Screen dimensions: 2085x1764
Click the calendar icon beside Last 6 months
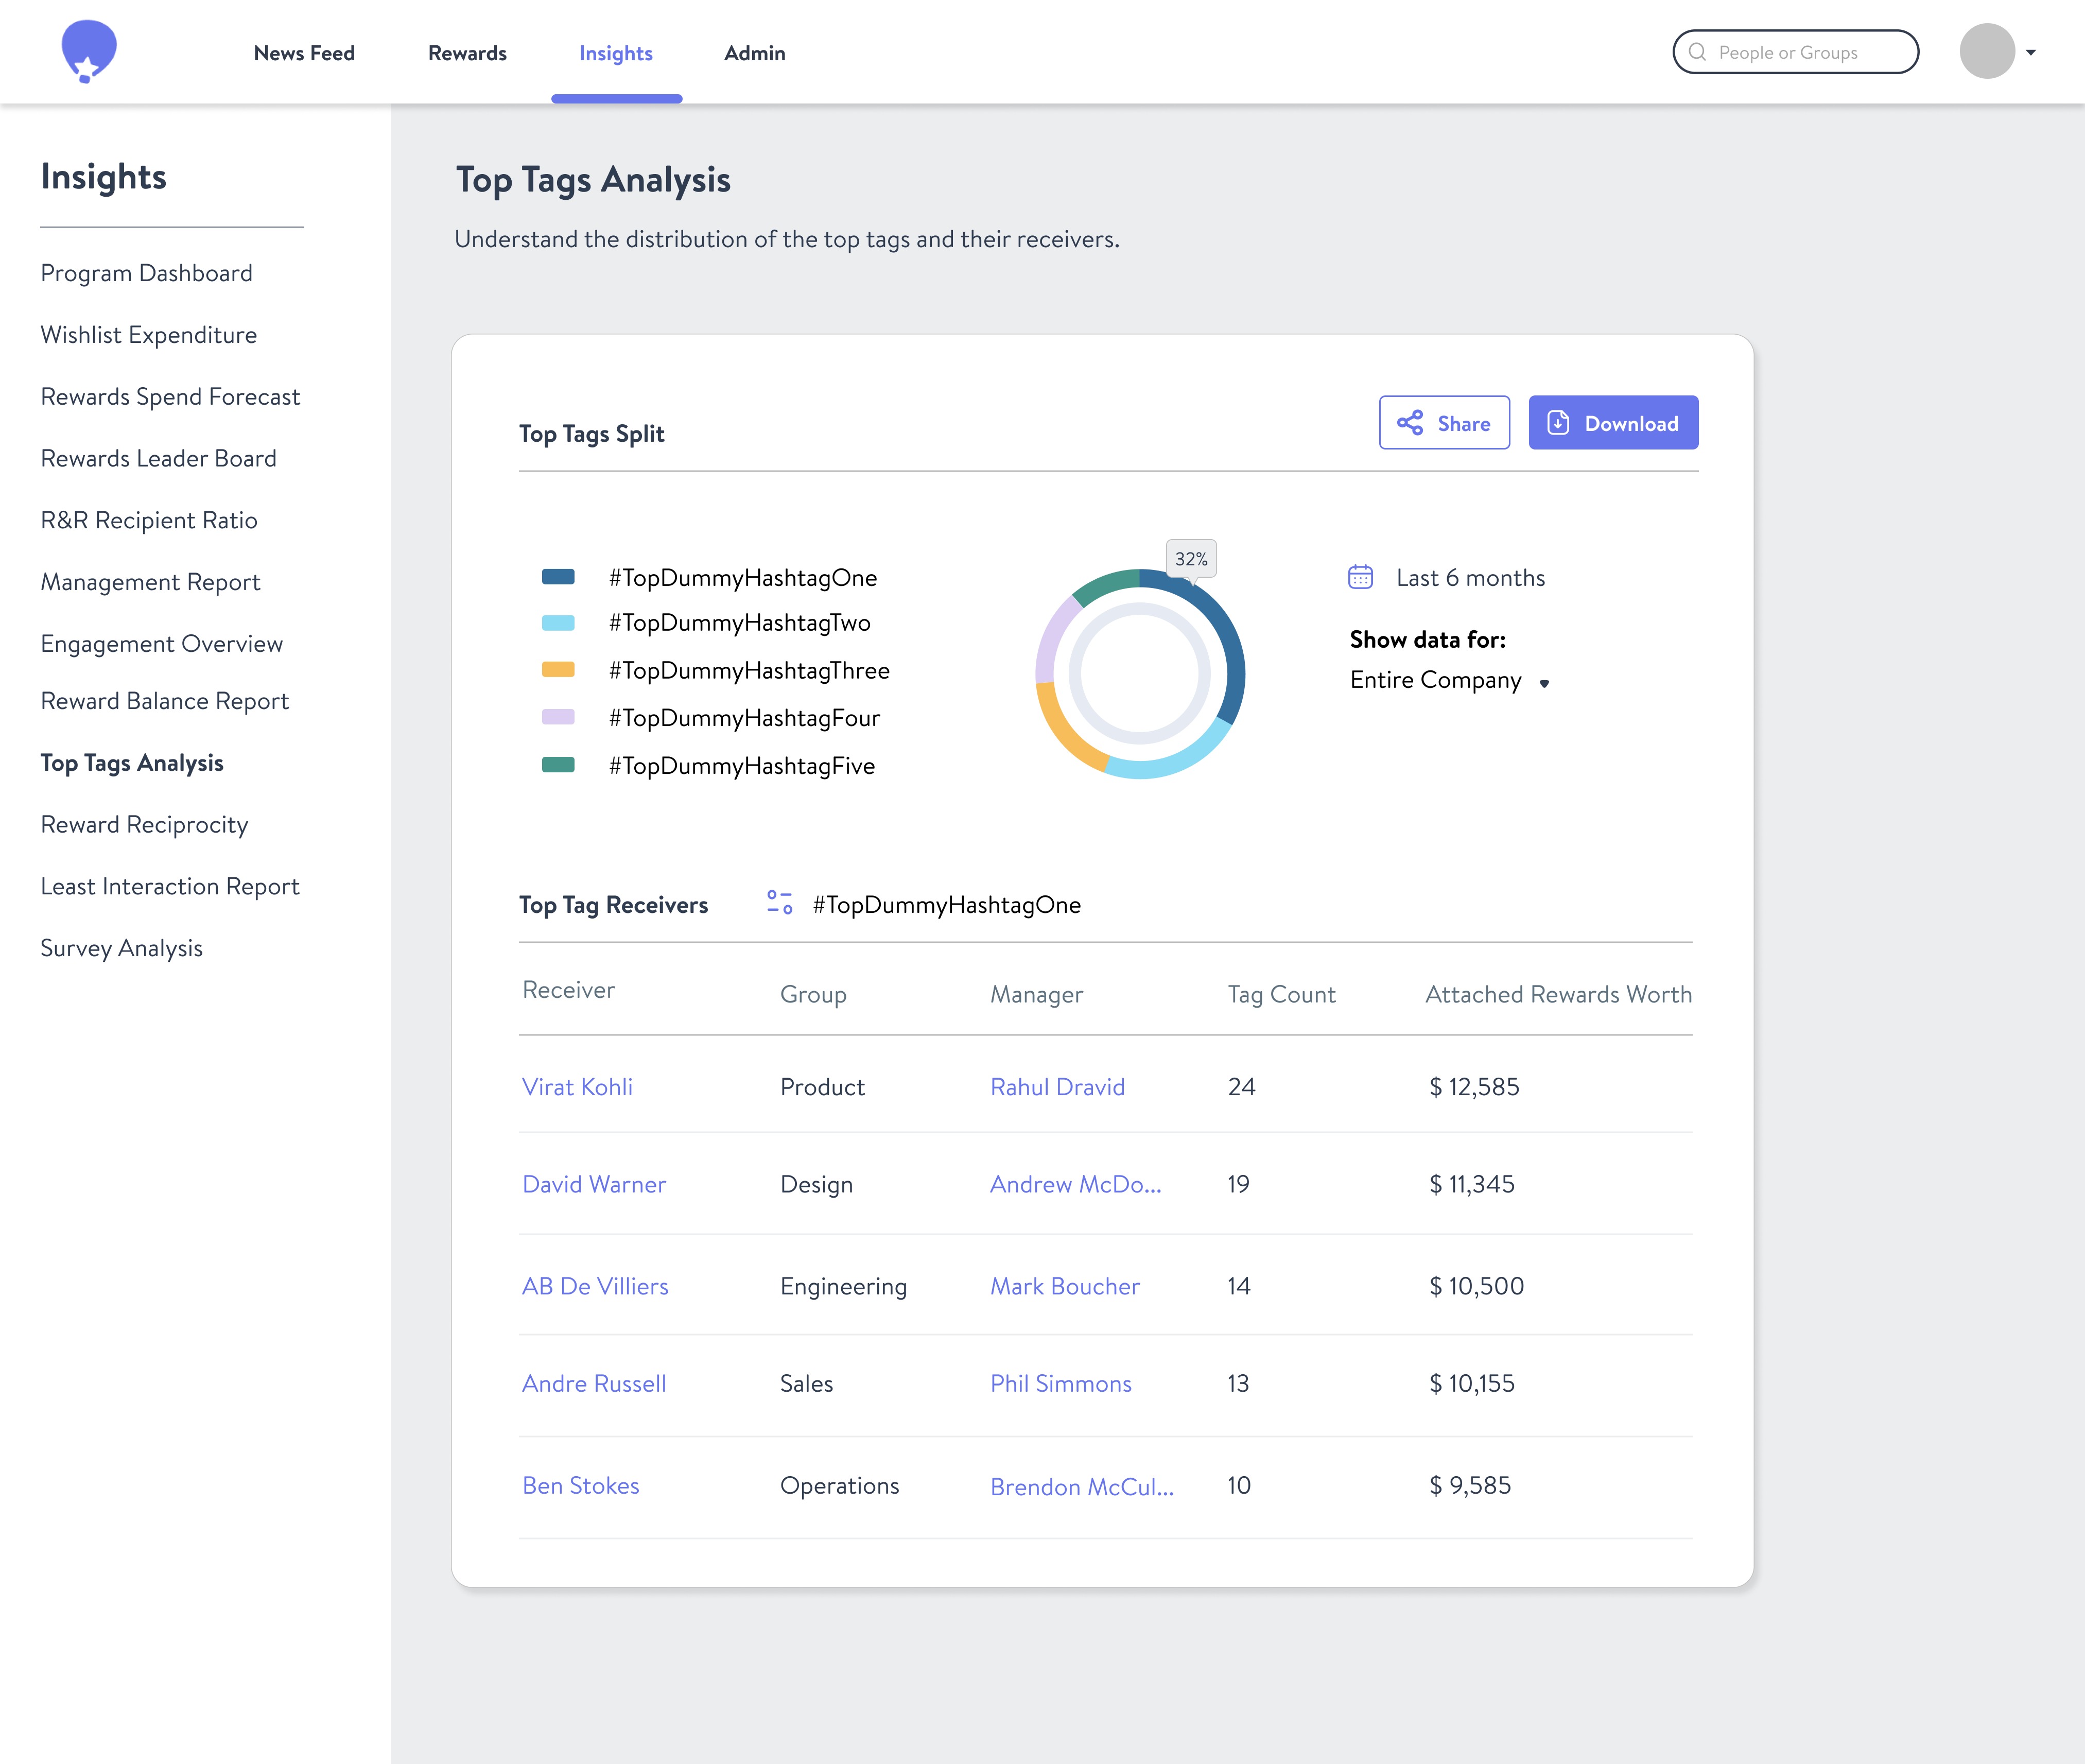[1360, 577]
